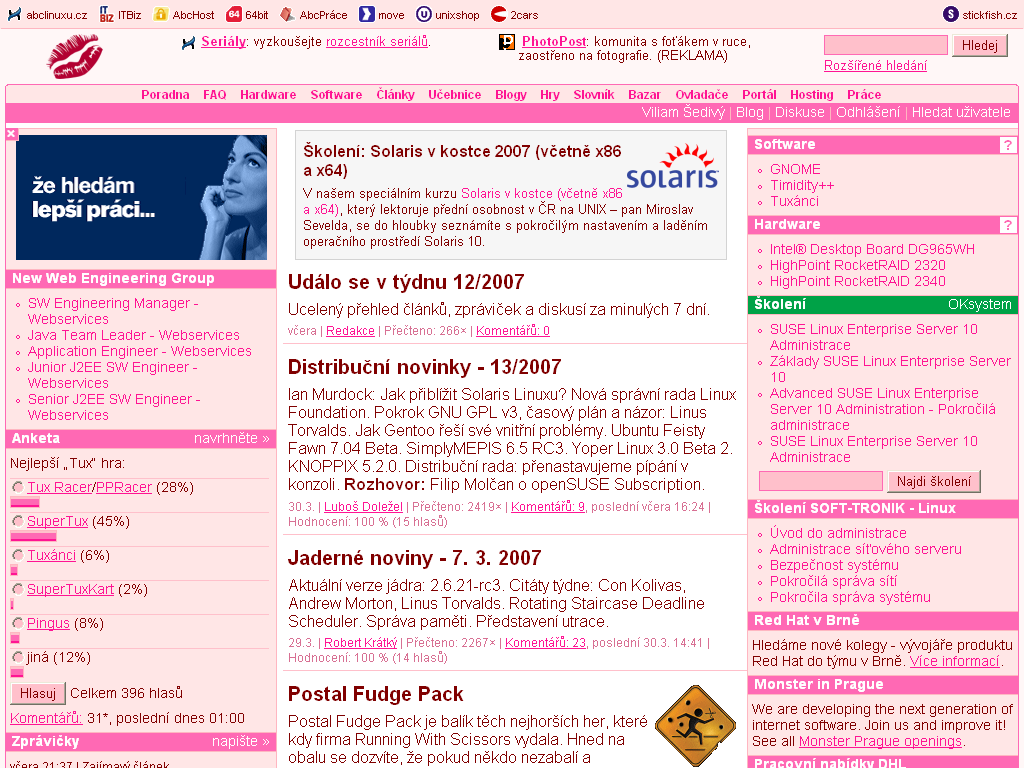
Task: Open the FAQ menu item
Action: pyautogui.click(x=215, y=95)
